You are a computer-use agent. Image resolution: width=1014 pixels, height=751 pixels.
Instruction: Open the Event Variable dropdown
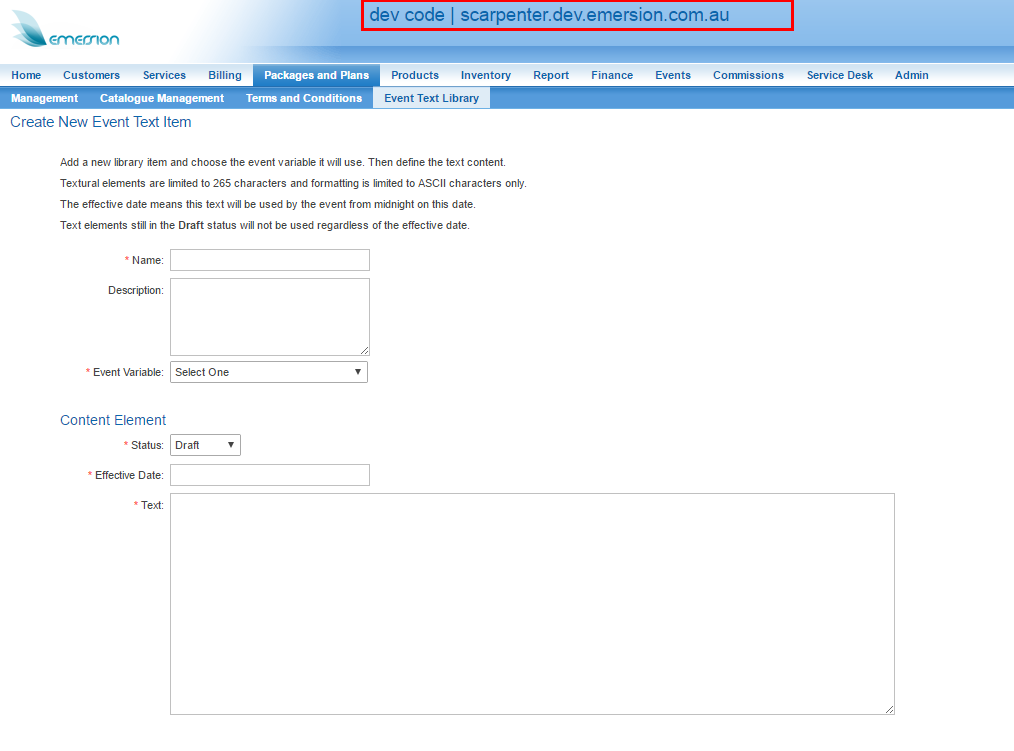268,372
